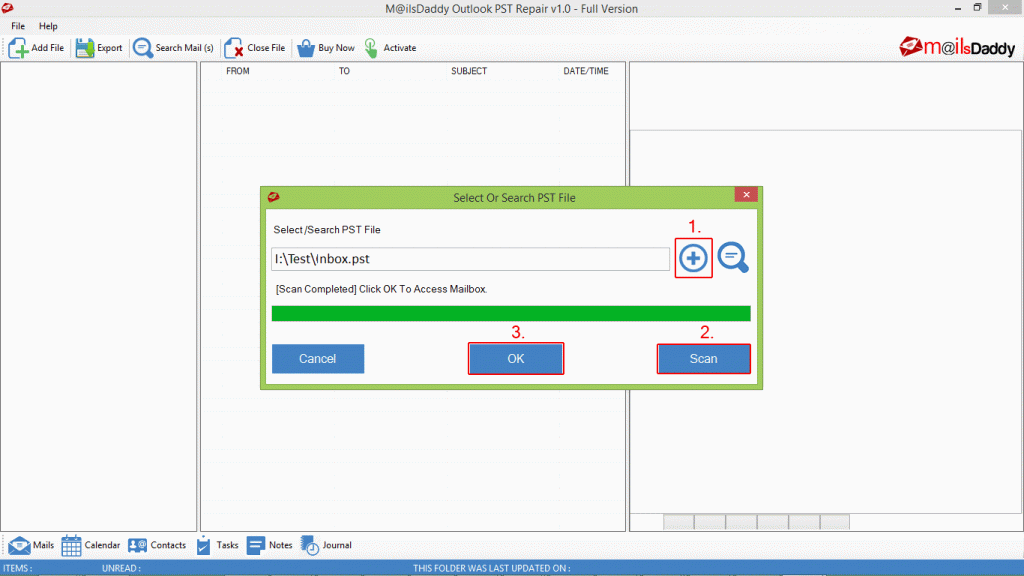This screenshot has height=576, width=1024.
Task: Click the plus icon to add PST file
Action: click(x=693, y=258)
